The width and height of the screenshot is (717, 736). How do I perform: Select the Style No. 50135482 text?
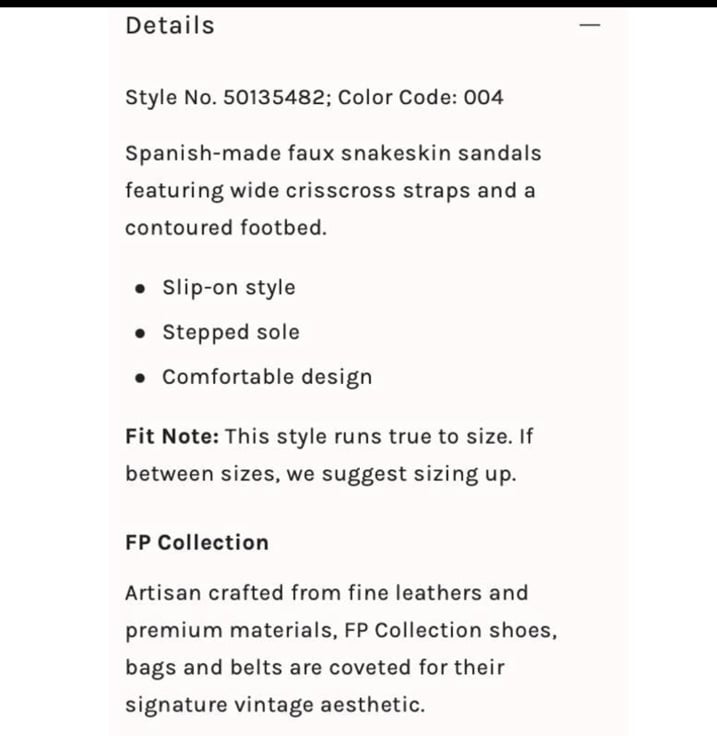(225, 97)
